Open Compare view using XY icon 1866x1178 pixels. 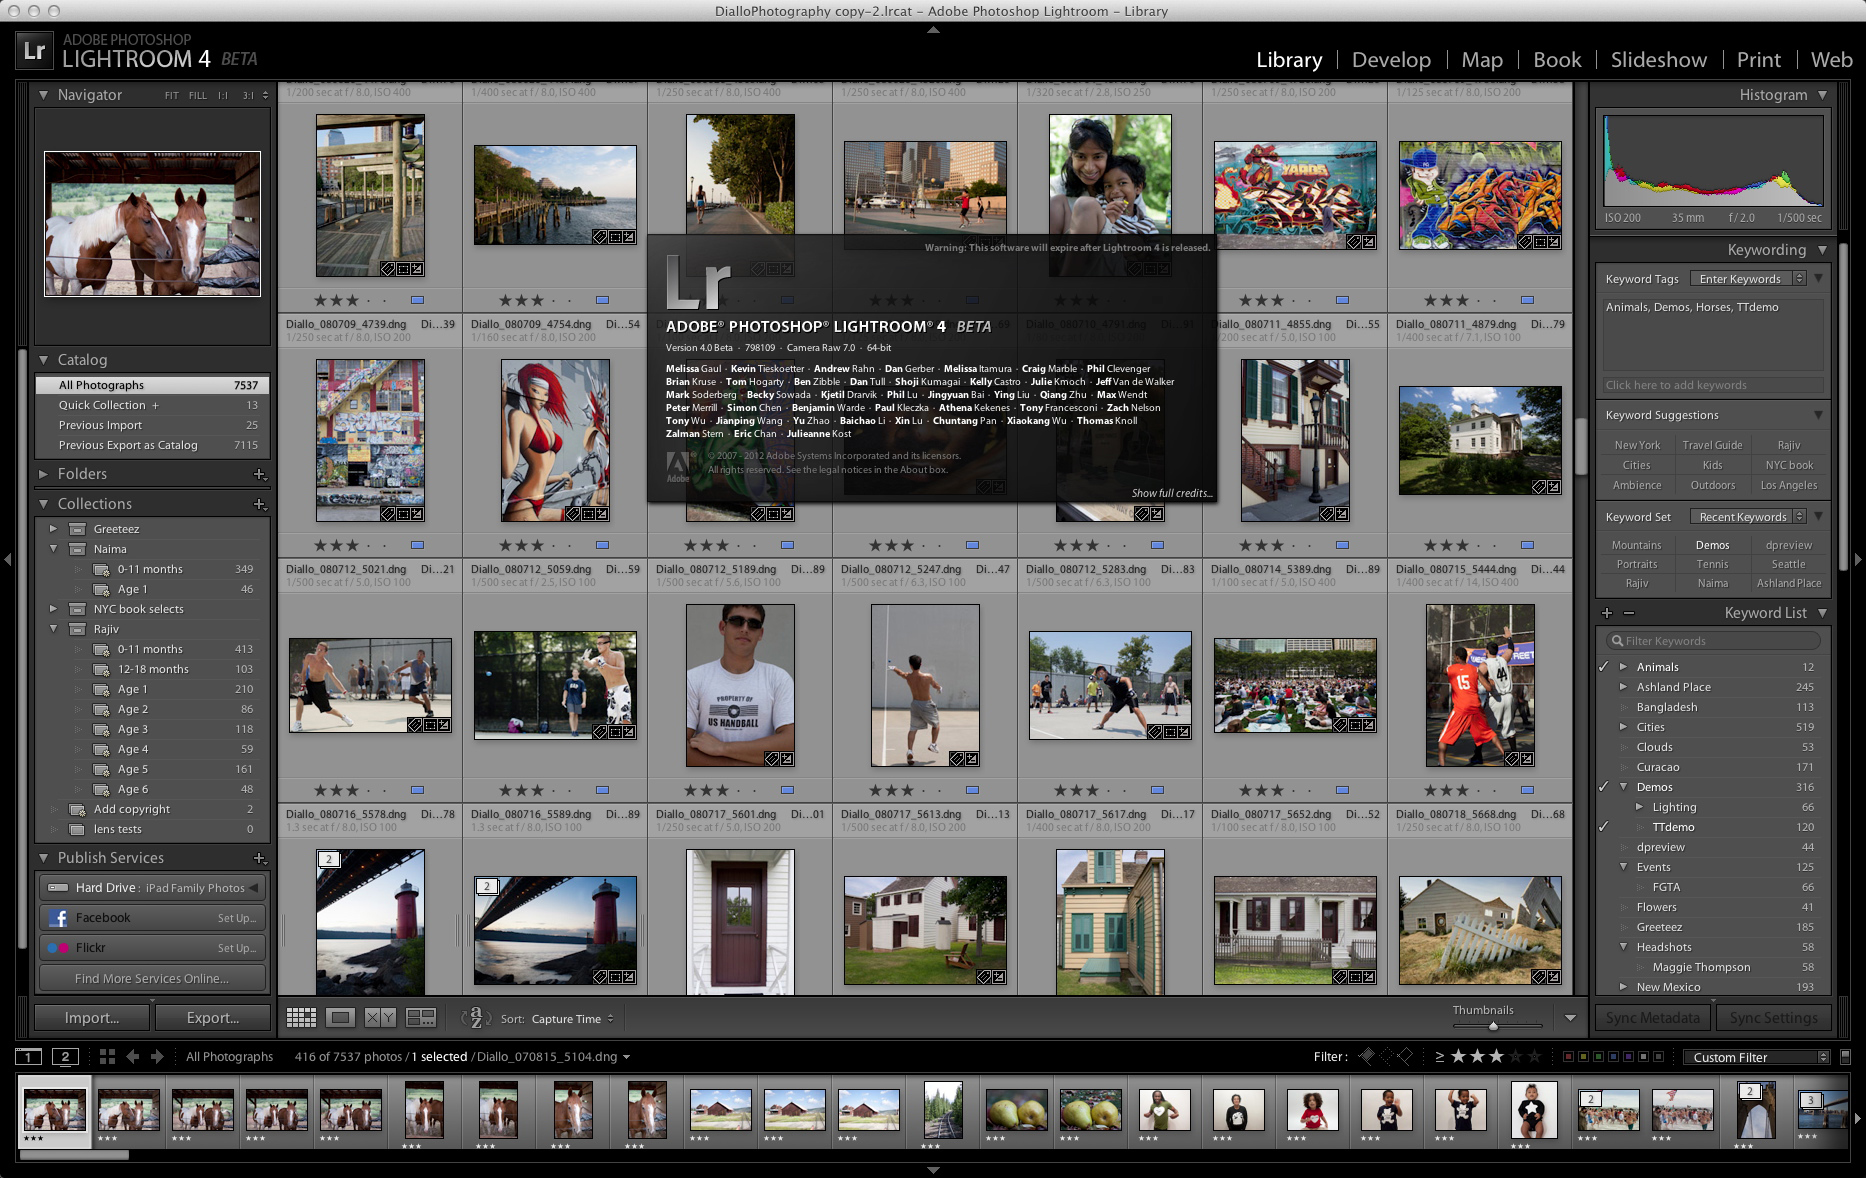pyautogui.click(x=380, y=1017)
